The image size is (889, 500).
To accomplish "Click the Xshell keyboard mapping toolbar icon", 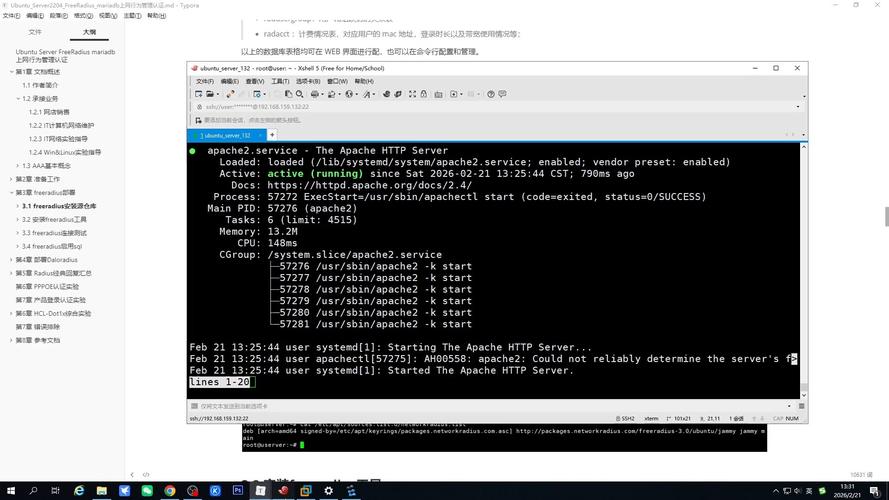I will click(438, 94).
